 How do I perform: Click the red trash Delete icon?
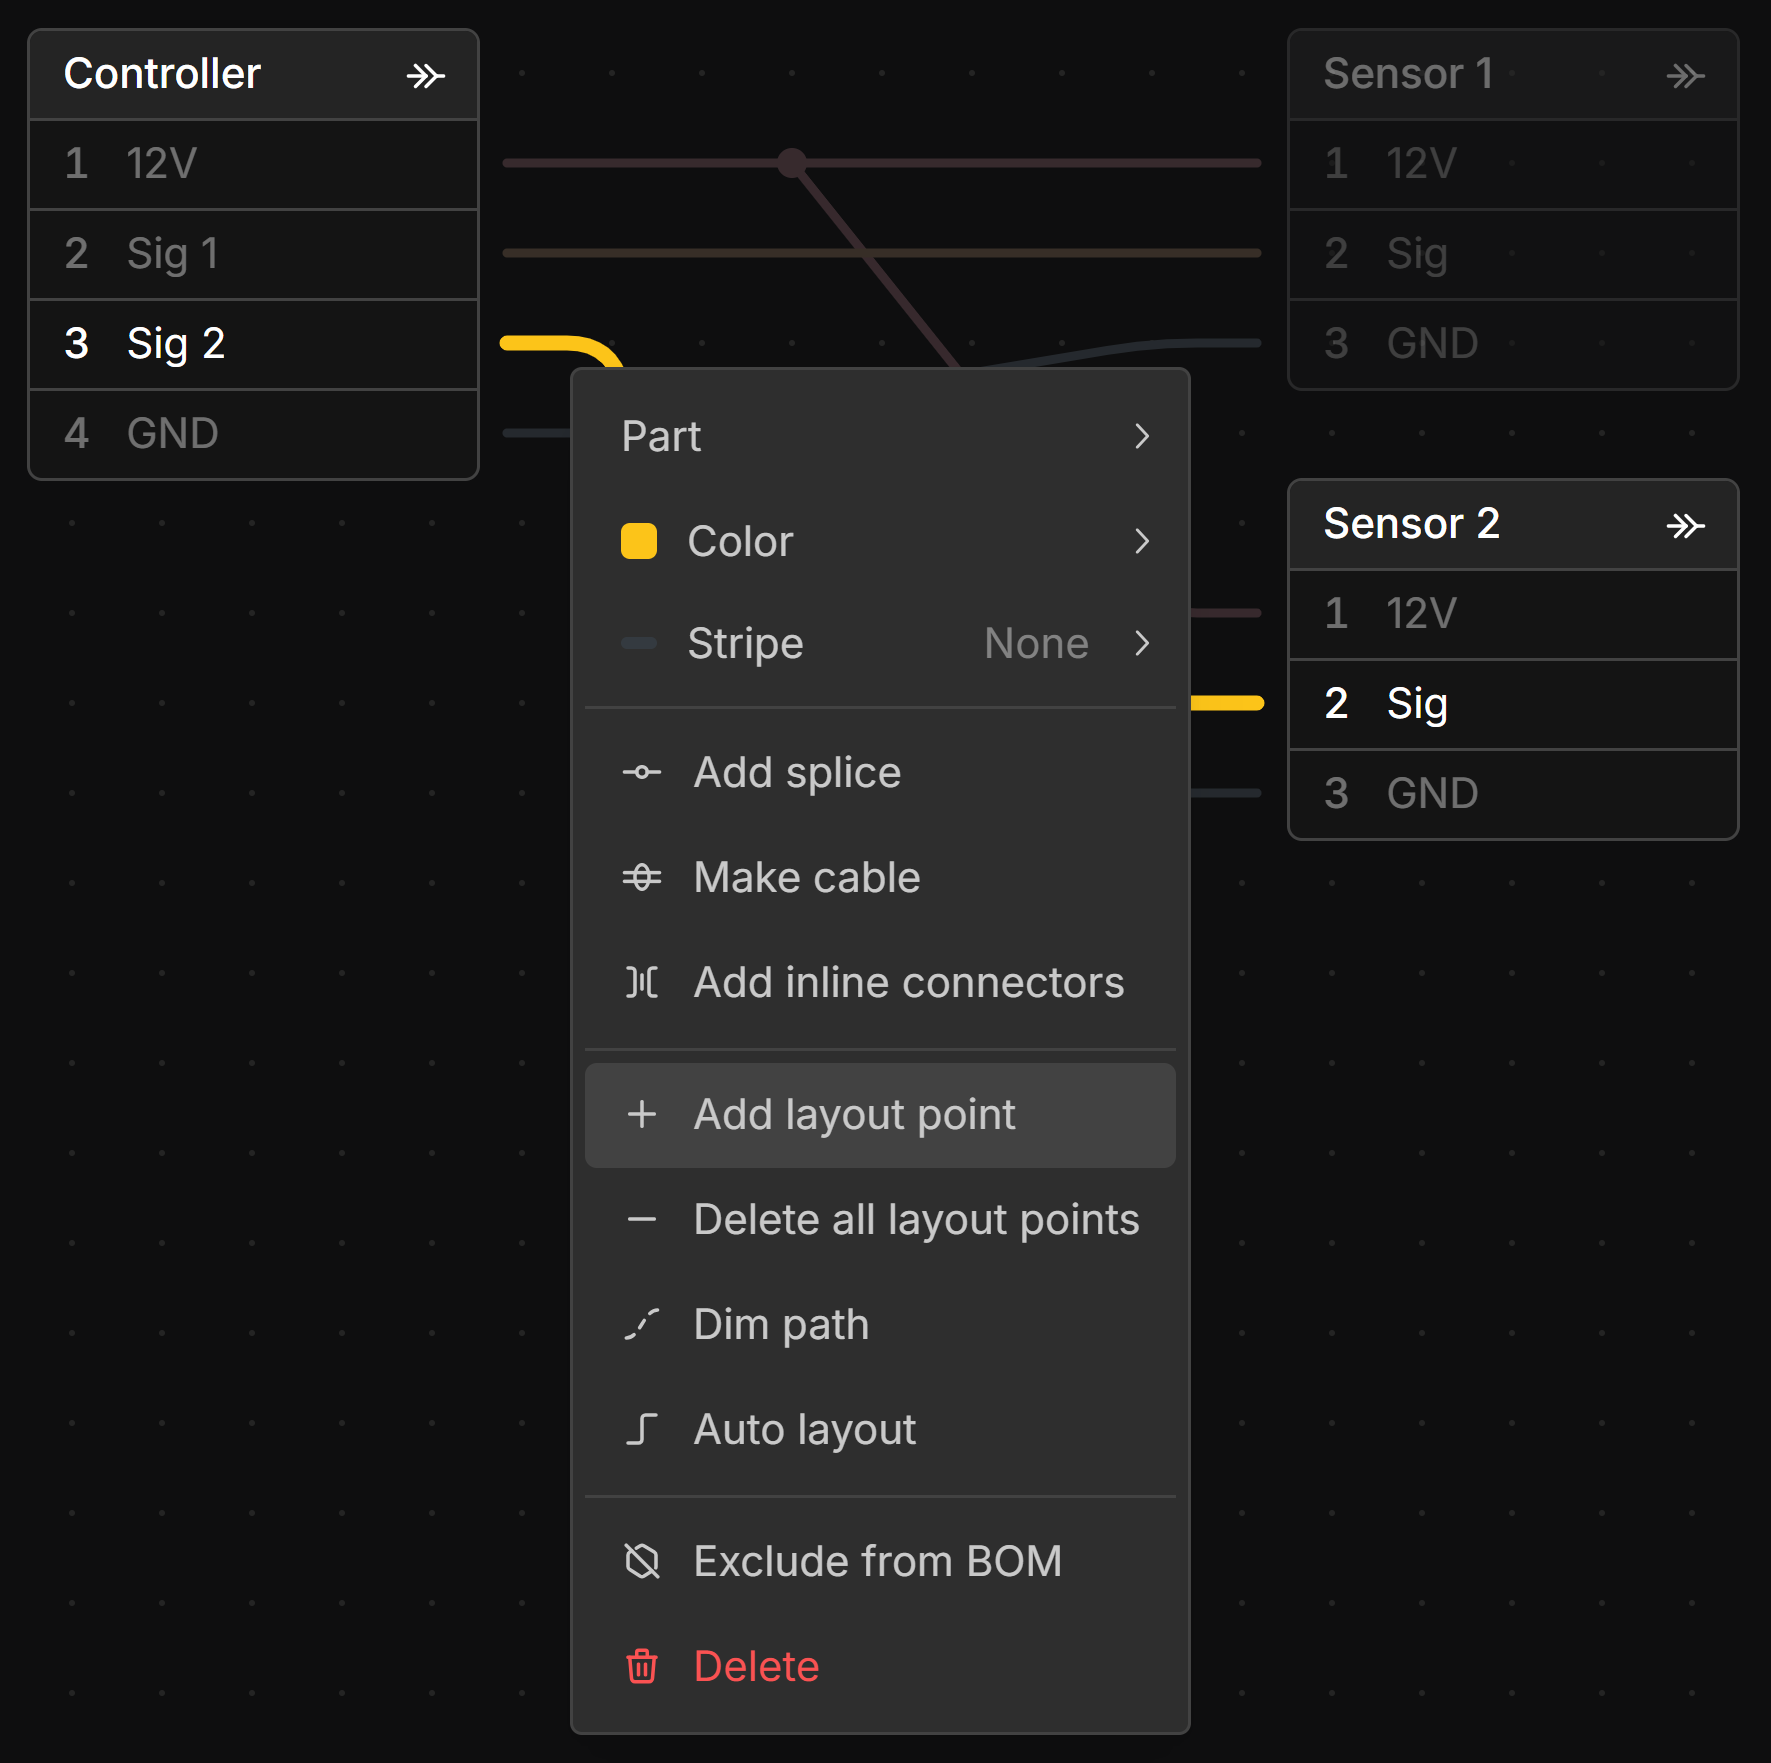(x=641, y=1666)
